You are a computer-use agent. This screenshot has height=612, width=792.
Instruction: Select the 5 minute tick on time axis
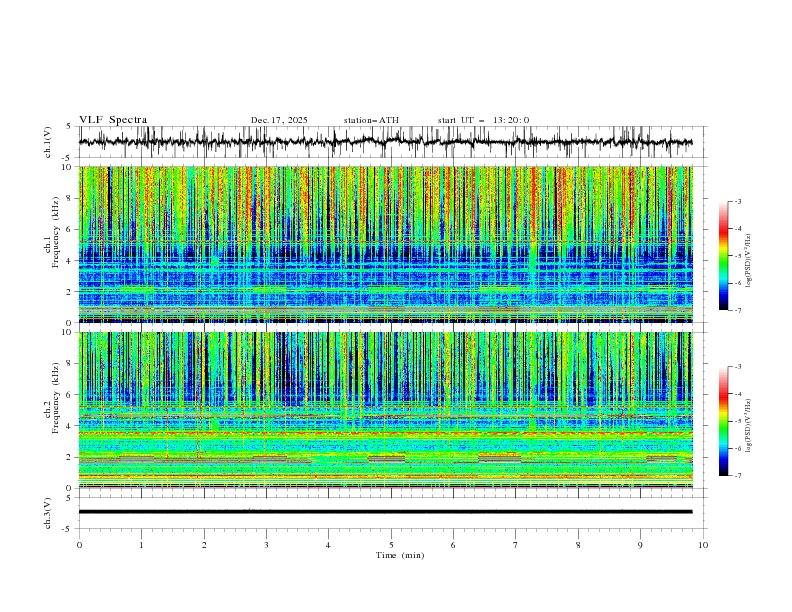click(x=391, y=545)
